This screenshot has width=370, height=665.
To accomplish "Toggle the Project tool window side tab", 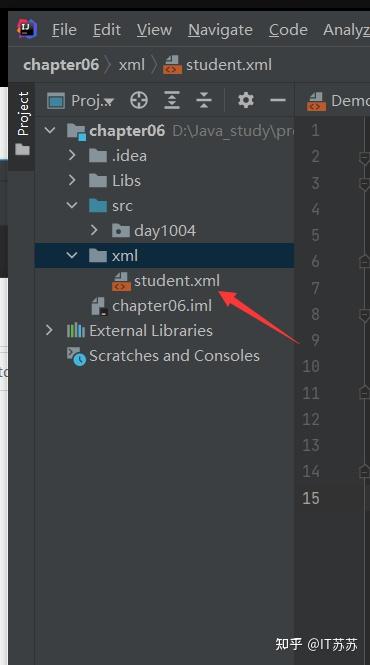I will click(x=23, y=124).
